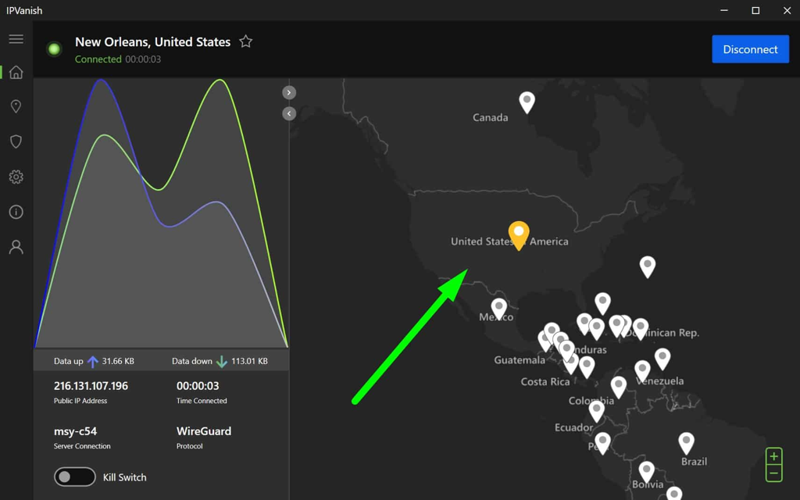Favorite New Orleans with the star icon
This screenshot has width=800, height=500.
point(246,42)
